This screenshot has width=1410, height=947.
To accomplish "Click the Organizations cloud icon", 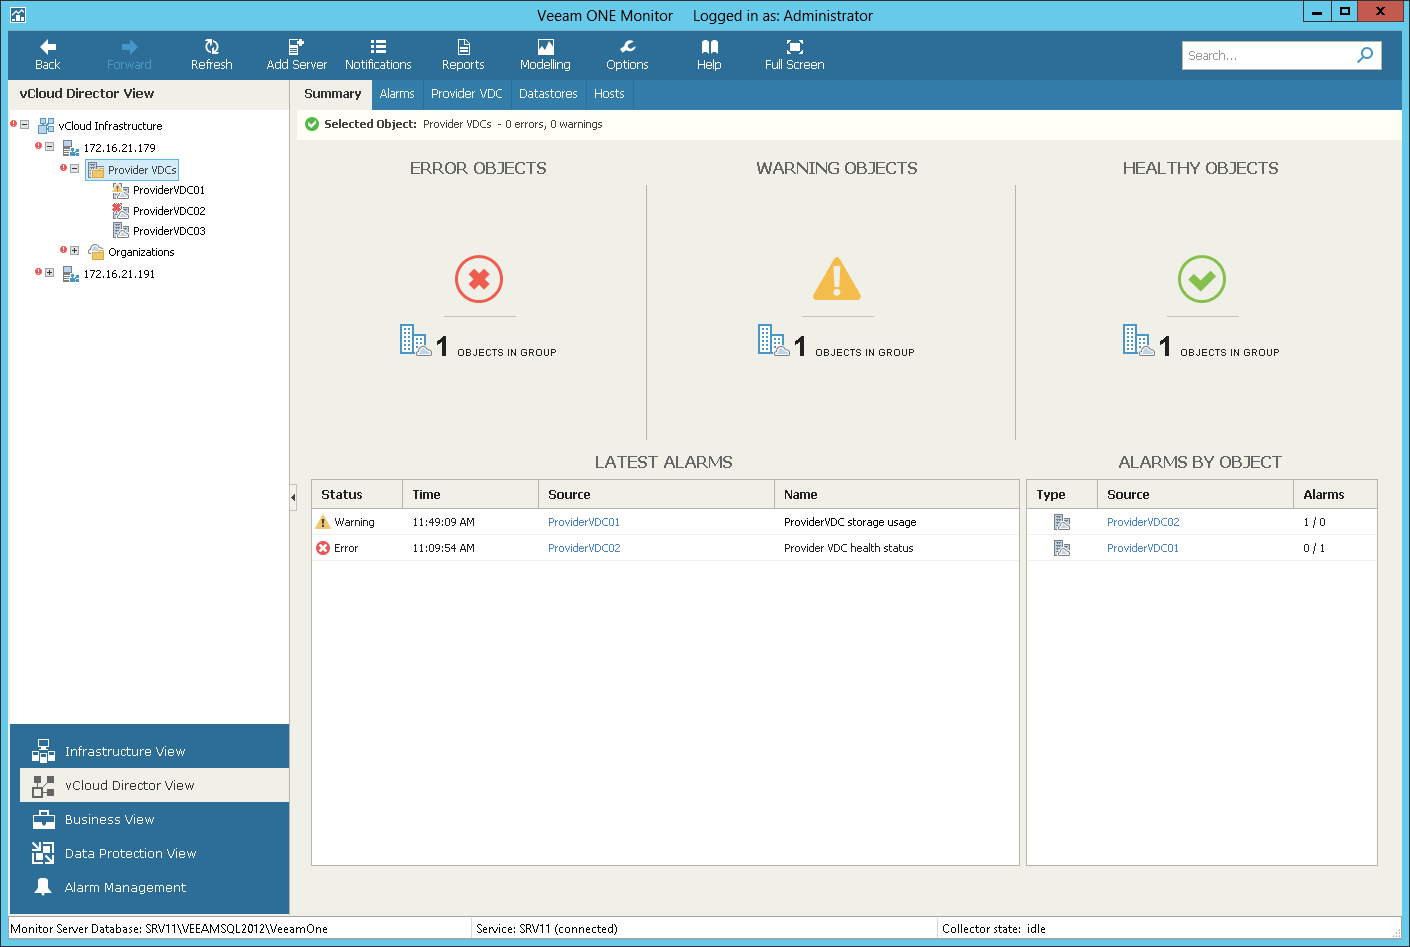I will click(x=96, y=252).
